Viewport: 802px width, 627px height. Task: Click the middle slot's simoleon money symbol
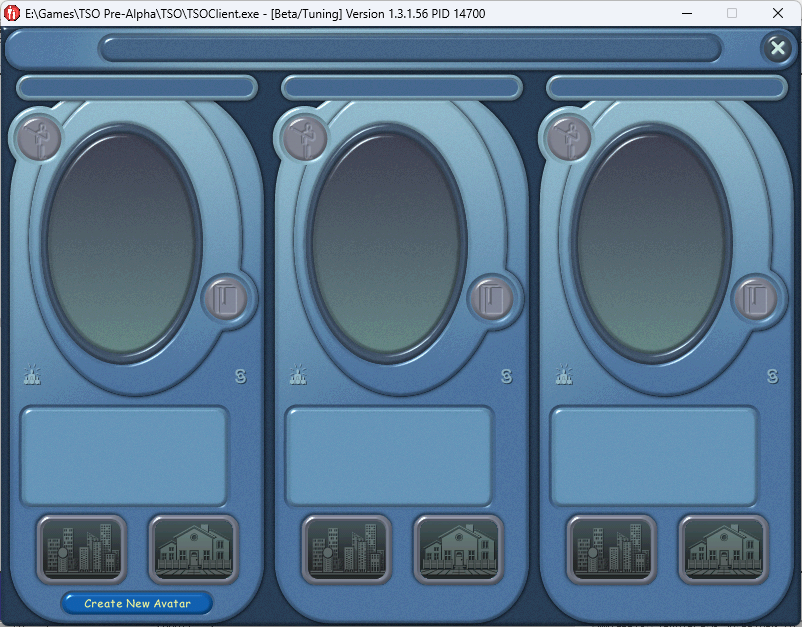point(506,376)
